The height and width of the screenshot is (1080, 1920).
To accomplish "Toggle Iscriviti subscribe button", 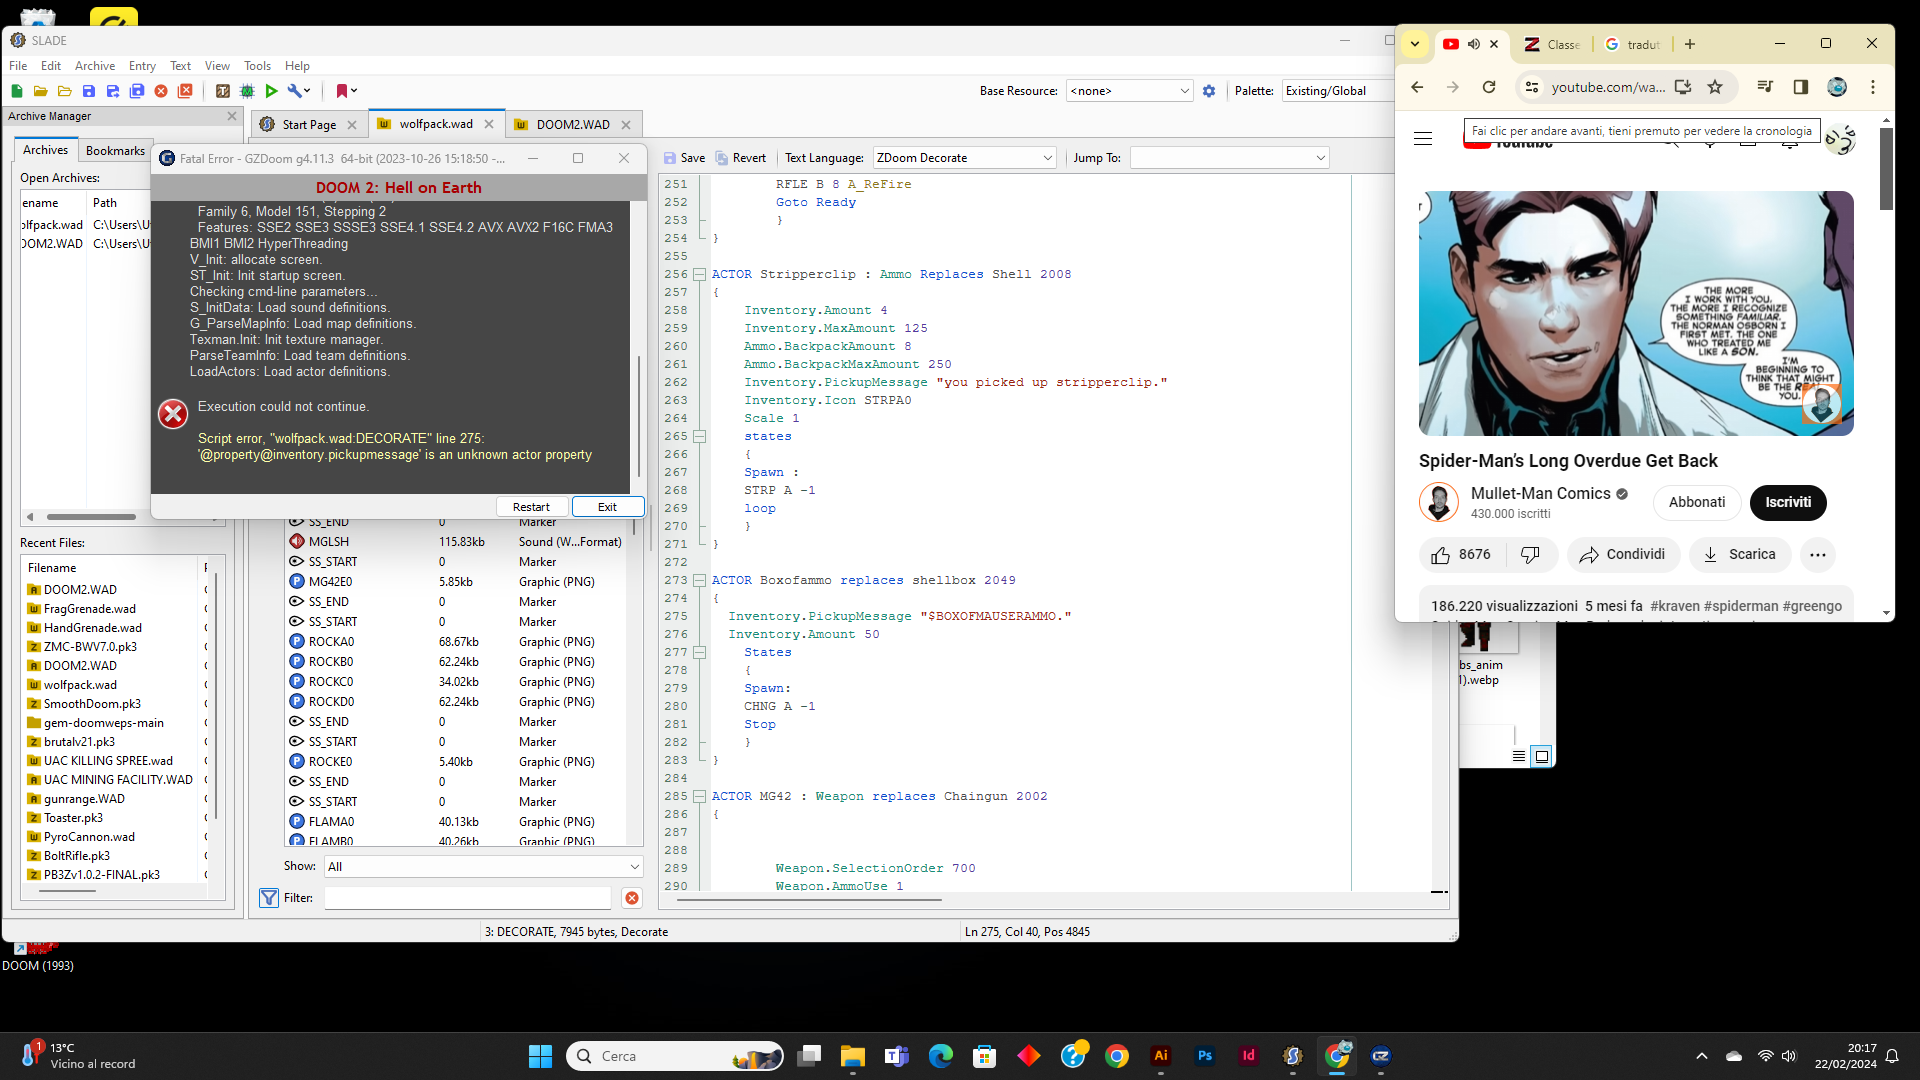I will 1788,503.
